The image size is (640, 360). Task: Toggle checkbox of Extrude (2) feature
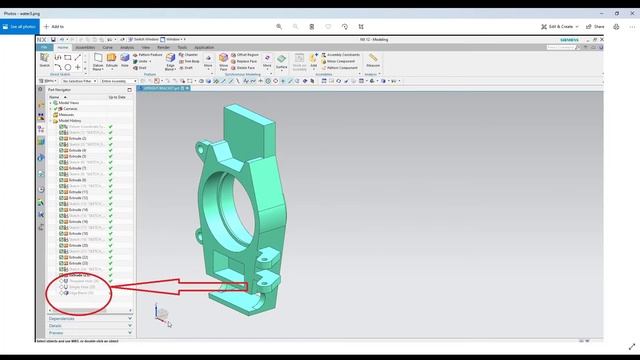click(x=61, y=138)
